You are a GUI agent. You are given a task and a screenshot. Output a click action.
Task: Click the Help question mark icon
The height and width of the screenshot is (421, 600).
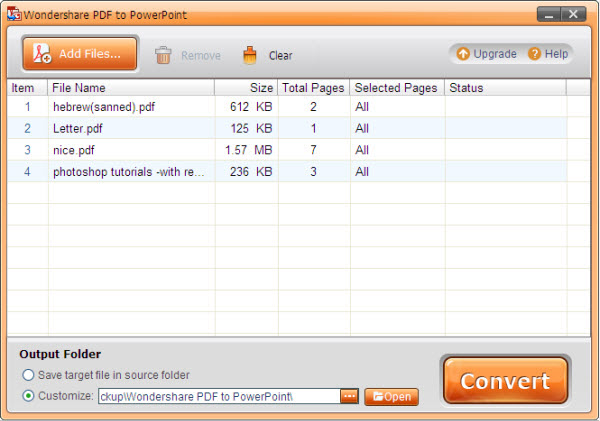point(535,54)
